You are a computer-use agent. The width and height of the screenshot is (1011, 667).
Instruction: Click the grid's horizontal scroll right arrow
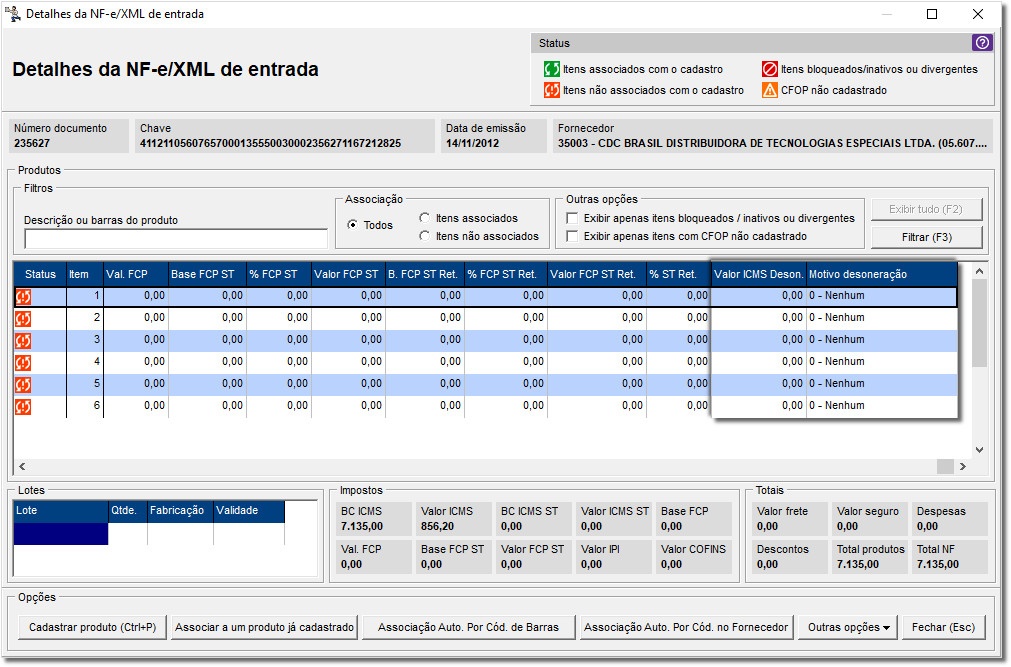(963, 466)
